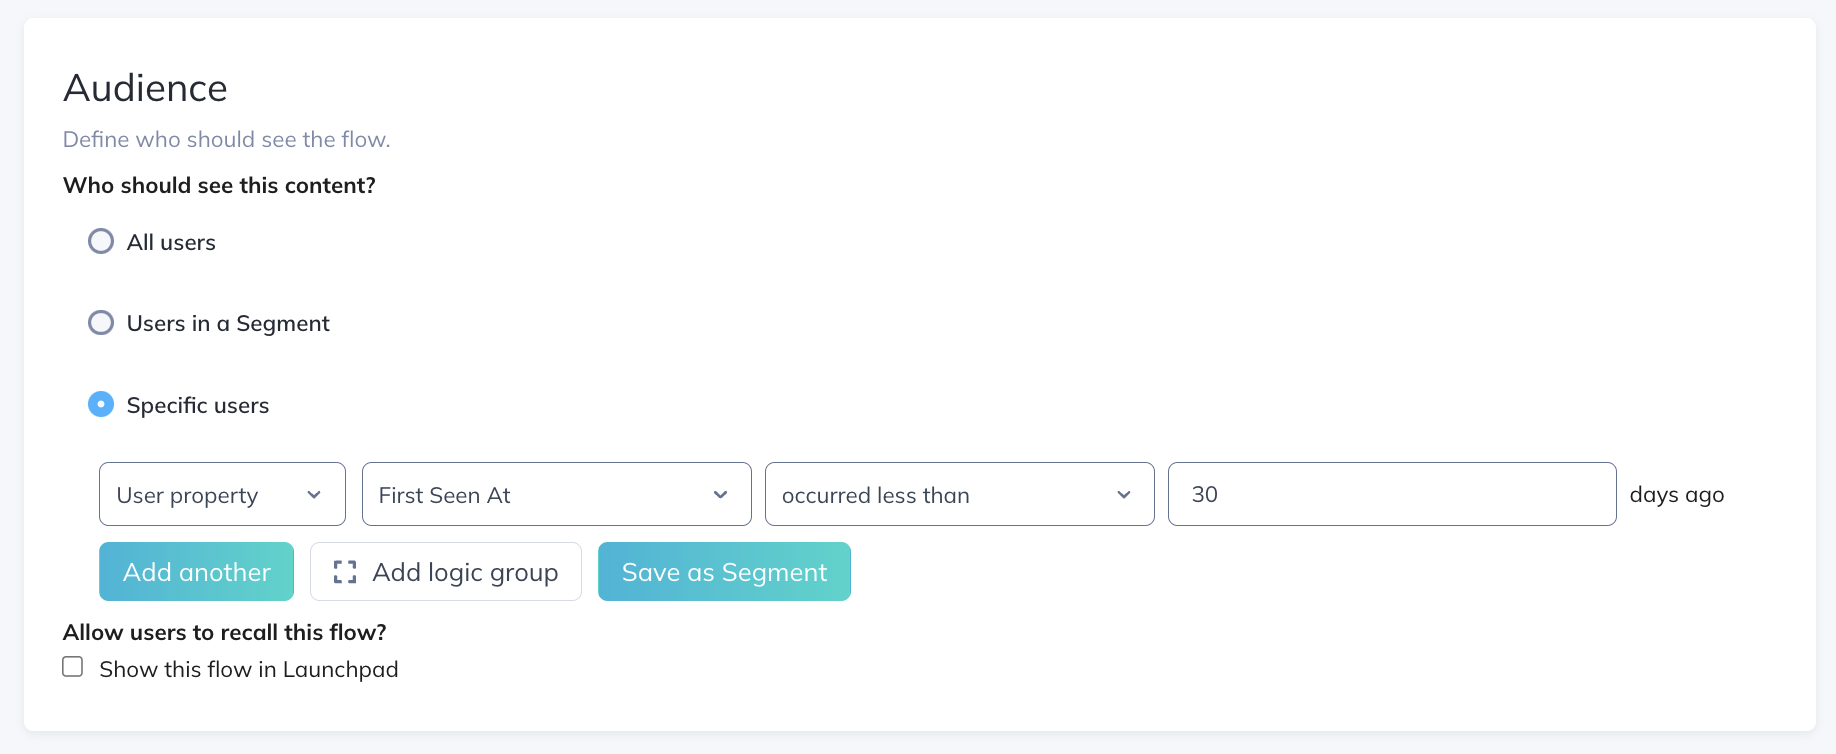Select the Specific users option
Image resolution: width=1836 pixels, height=754 pixels.
click(100, 404)
